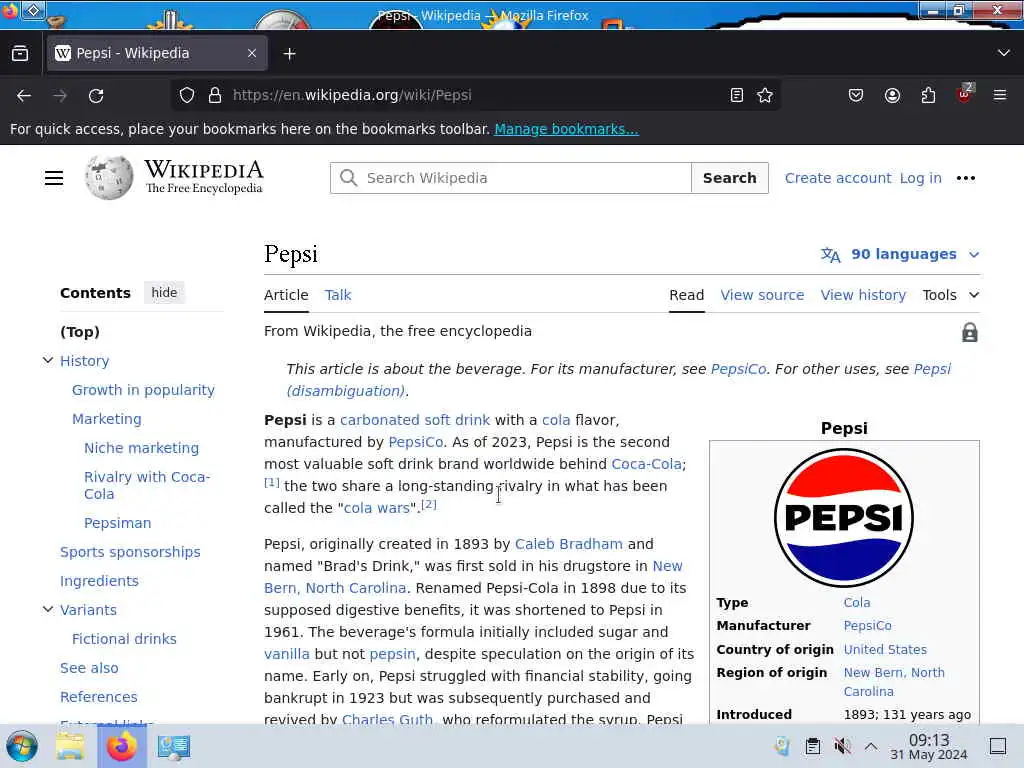Open the 90 languages dropdown
Image resolution: width=1024 pixels, height=768 pixels.
point(901,255)
